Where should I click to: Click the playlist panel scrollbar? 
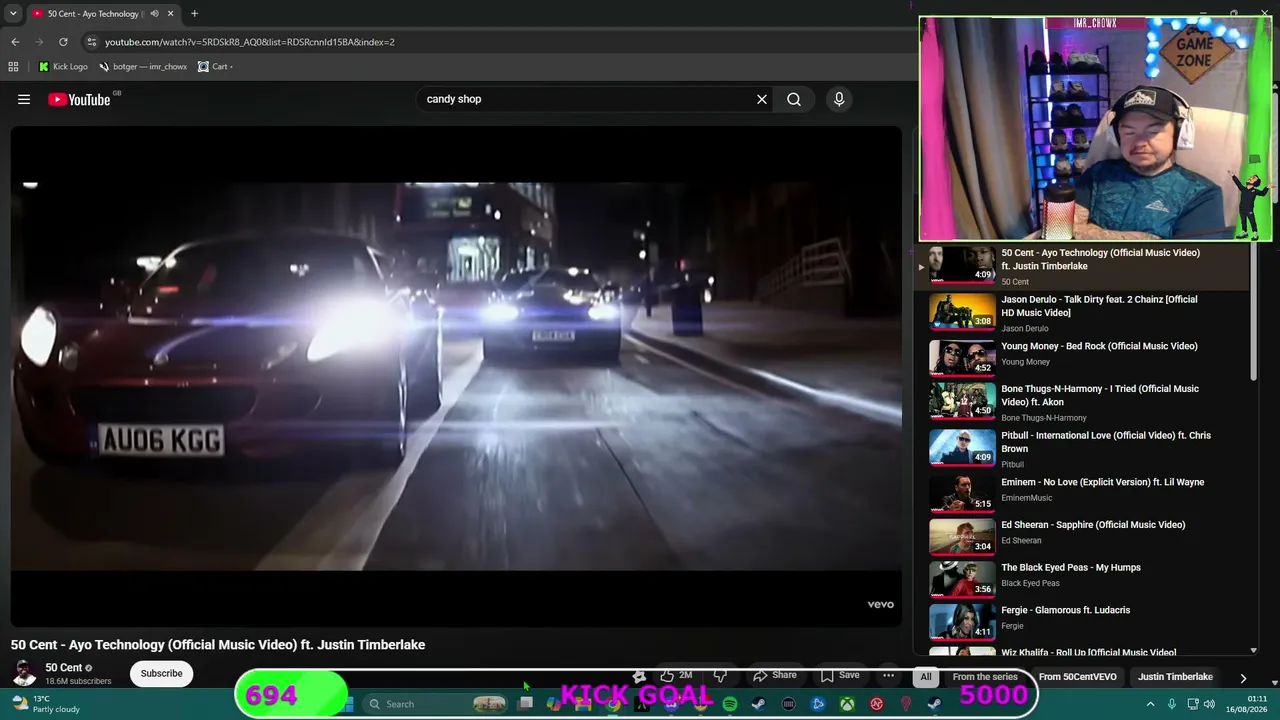click(1253, 313)
